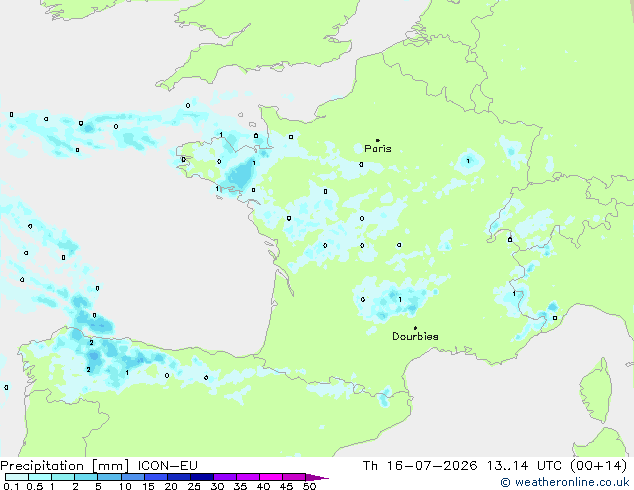Click the Dourbies location label
The height and width of the screenshot is (490, 634).
(415, 336)
